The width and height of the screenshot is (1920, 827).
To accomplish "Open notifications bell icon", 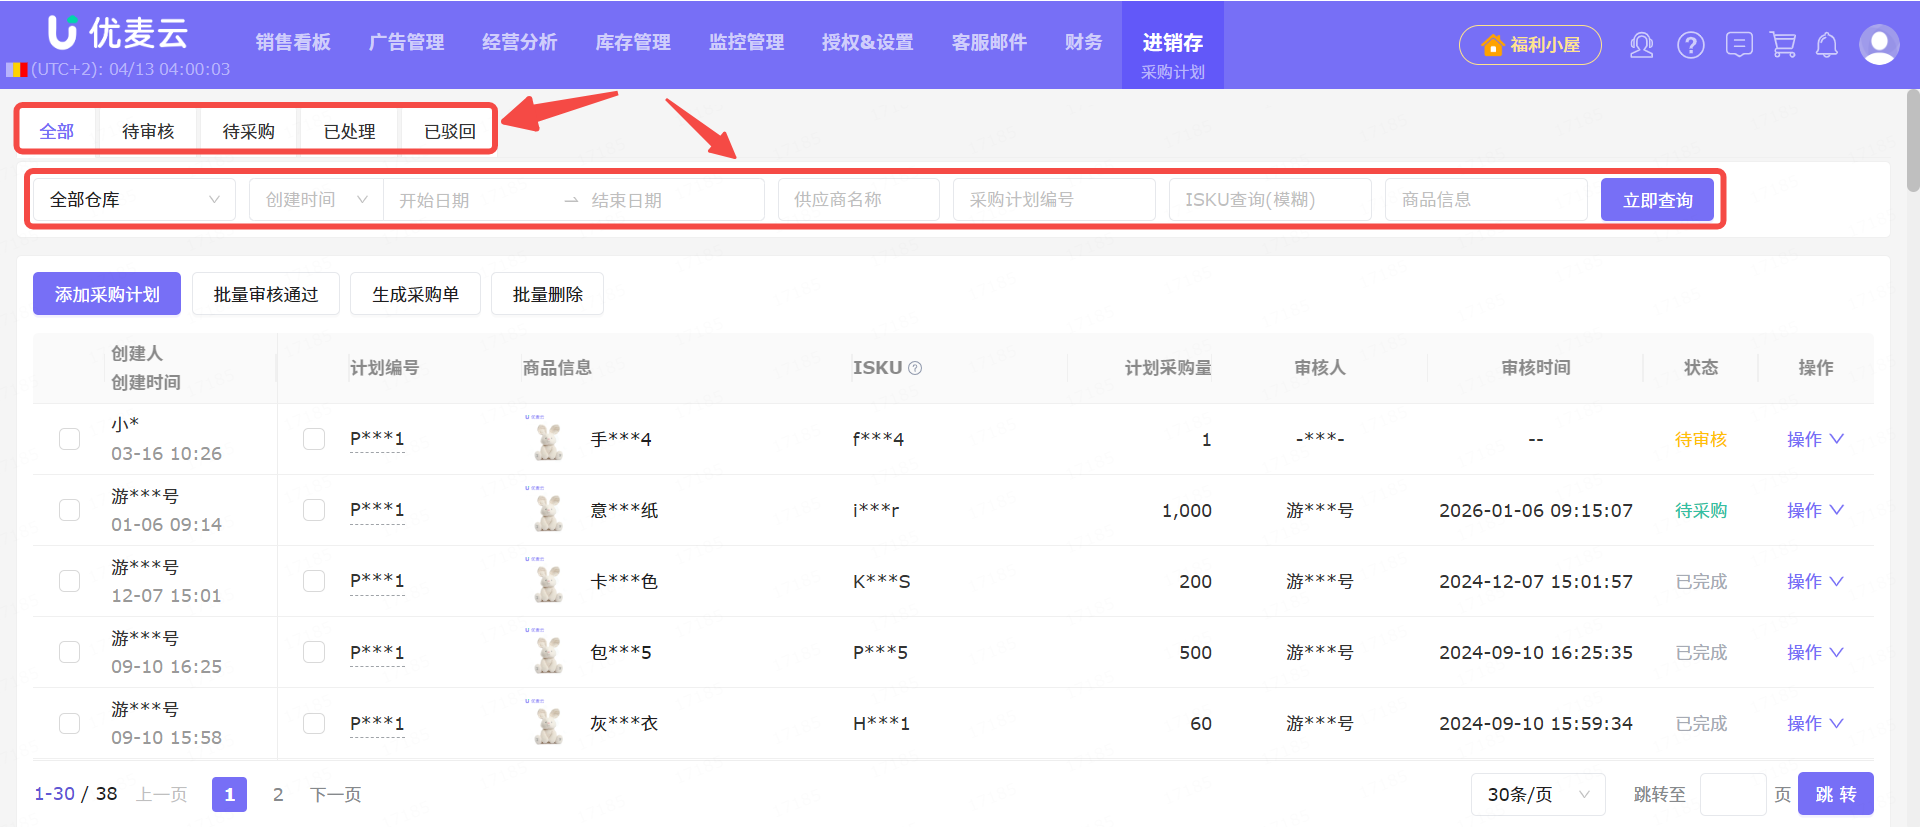I will [1827, 45].
